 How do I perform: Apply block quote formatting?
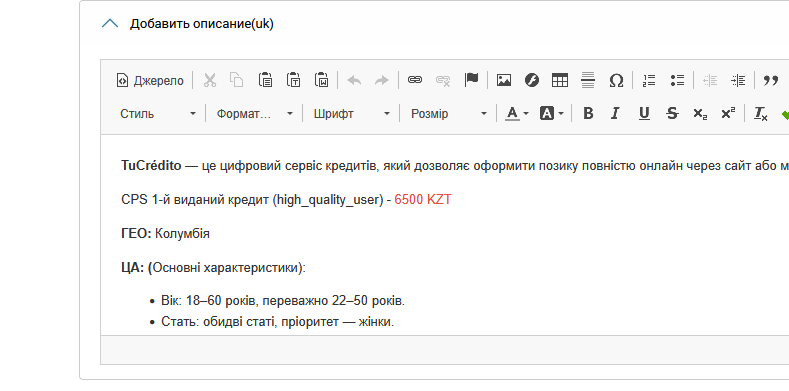pyautogui.click(x=770, y=80)
